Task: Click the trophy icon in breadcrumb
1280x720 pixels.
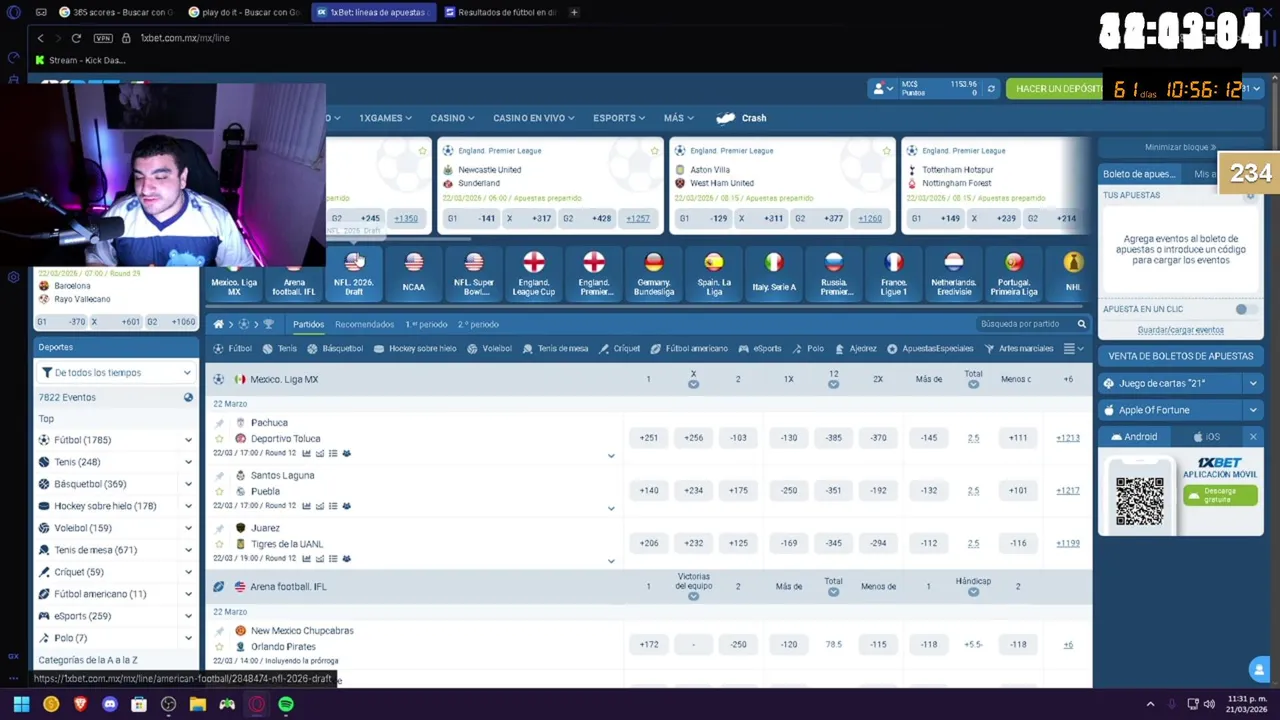Action: tap(268, 324)
